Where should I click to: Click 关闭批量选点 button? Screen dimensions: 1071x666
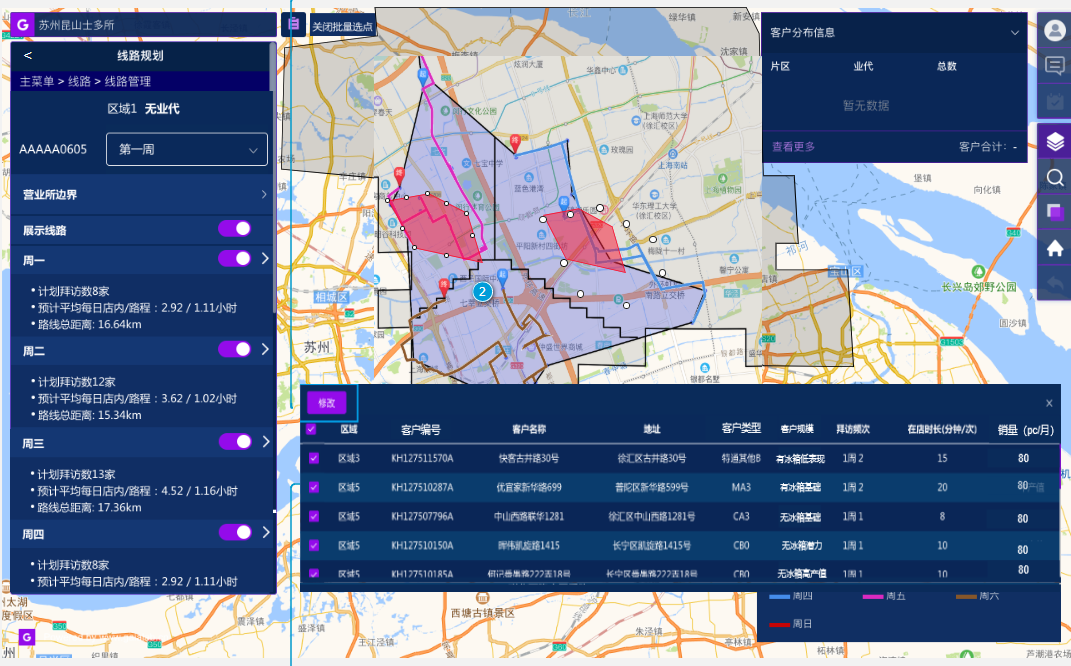(343, 26)
